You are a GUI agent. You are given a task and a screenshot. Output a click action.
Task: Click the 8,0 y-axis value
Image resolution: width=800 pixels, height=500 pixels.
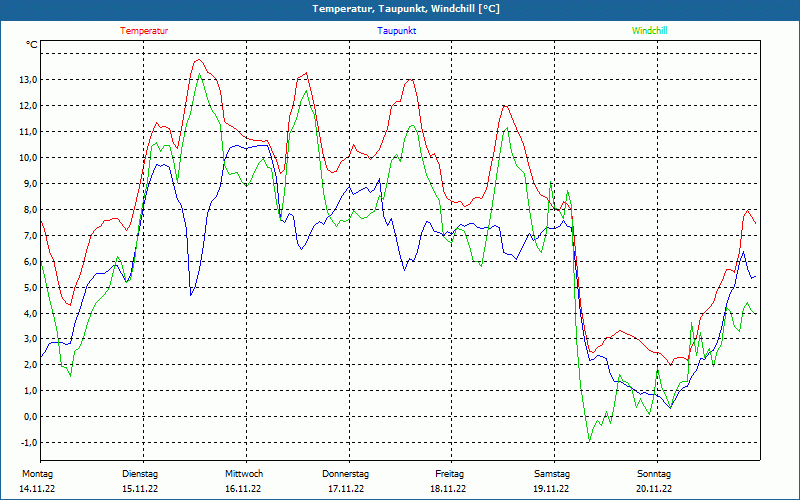point(30,210)
